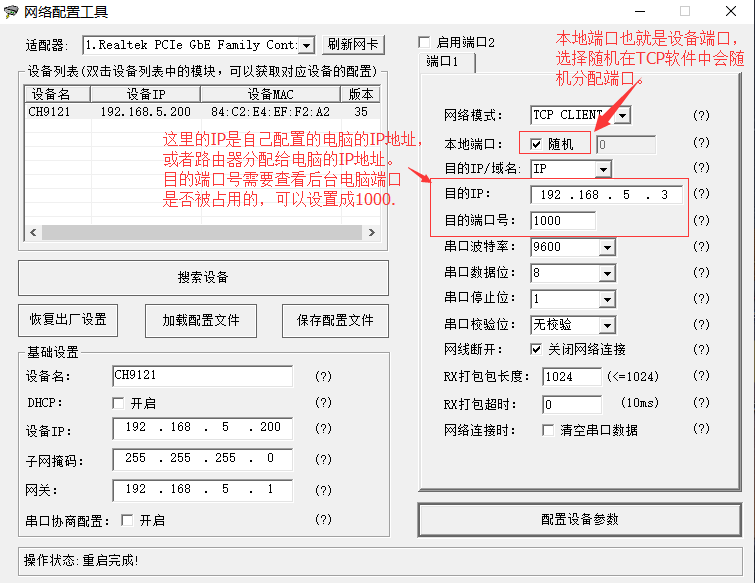The height and width of the screenshot is (583, 755).
Task: Open 串口停止位 dropdown
Action: (x=607, y=299)
